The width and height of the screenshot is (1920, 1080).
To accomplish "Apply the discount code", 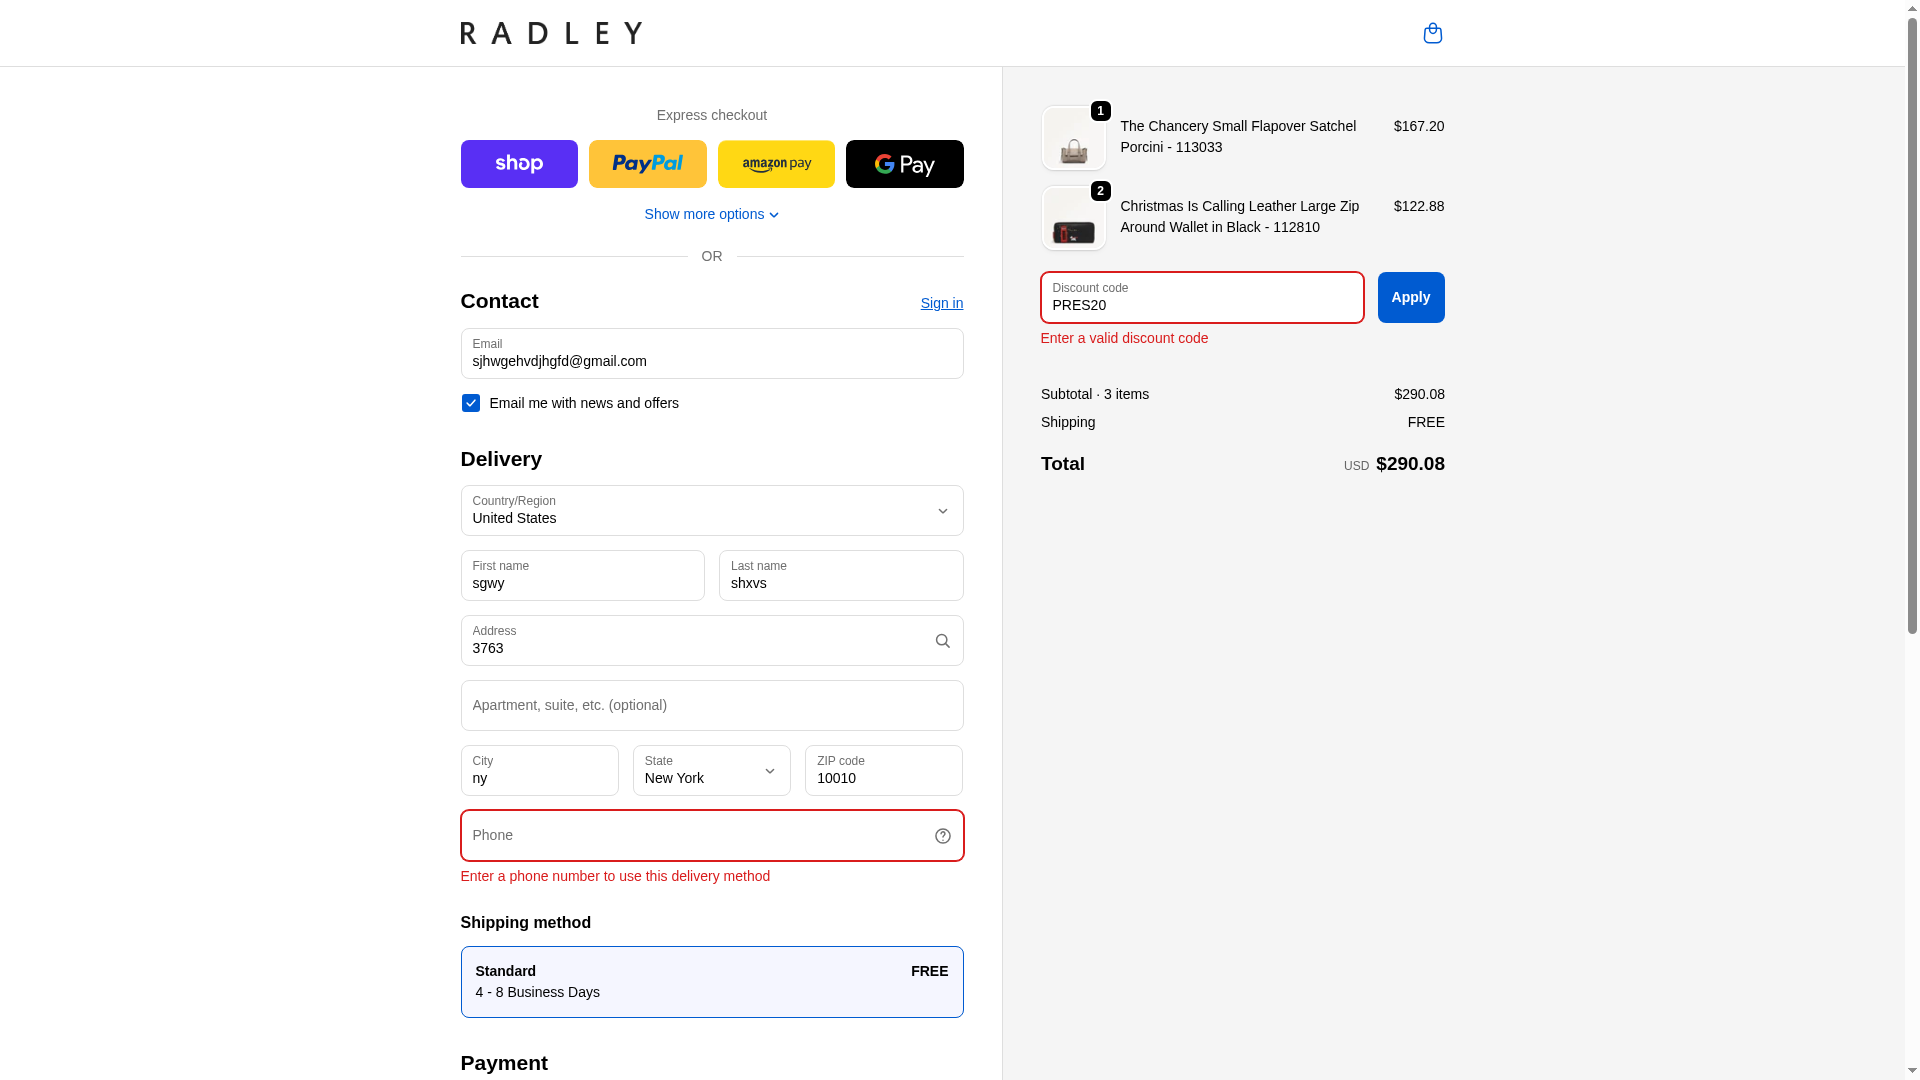I will pos(1411,298).
